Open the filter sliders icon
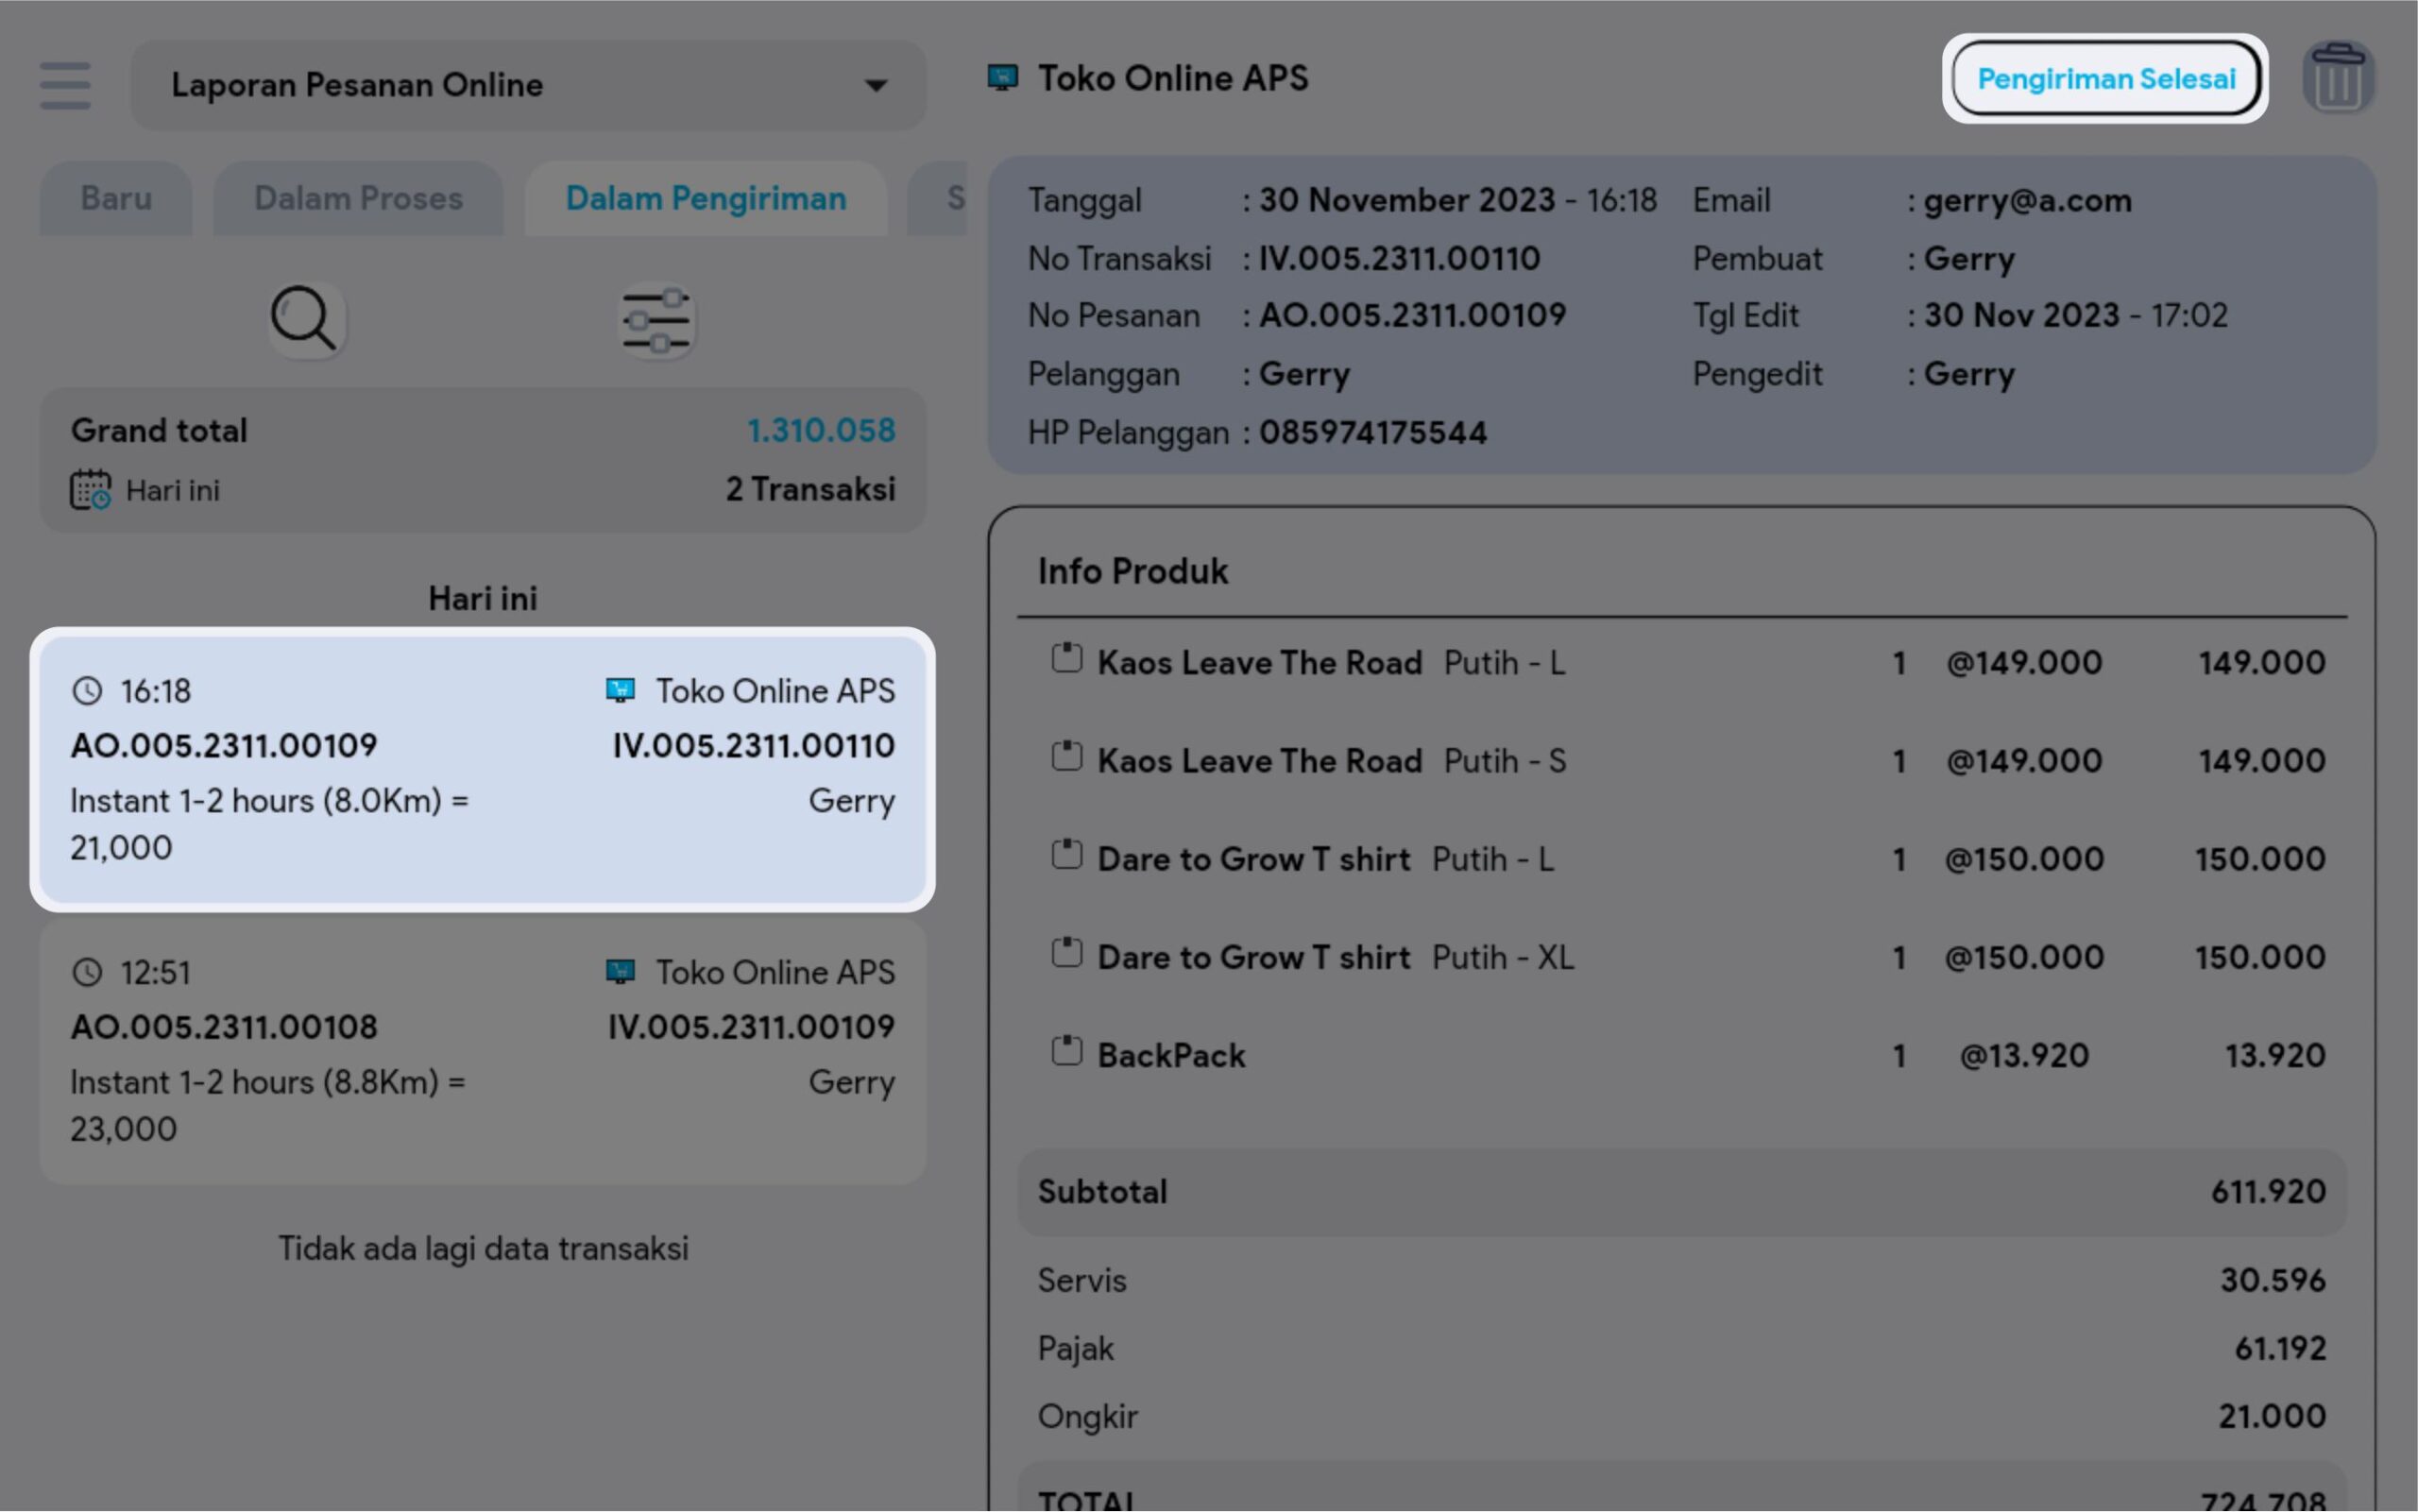Image resolution: width=2418 pixels, height=1512 pixels. point(656,321)
